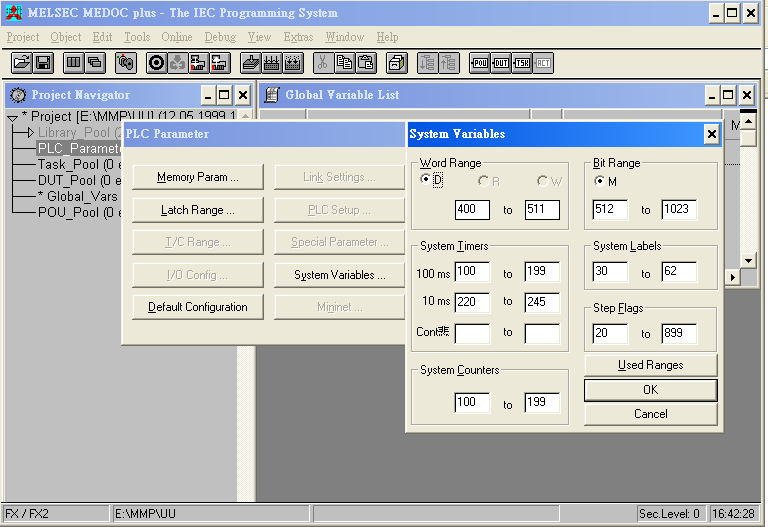Close the System Variables dialog
This screenshot has height=527, width=768.
(x=712, y=134)
